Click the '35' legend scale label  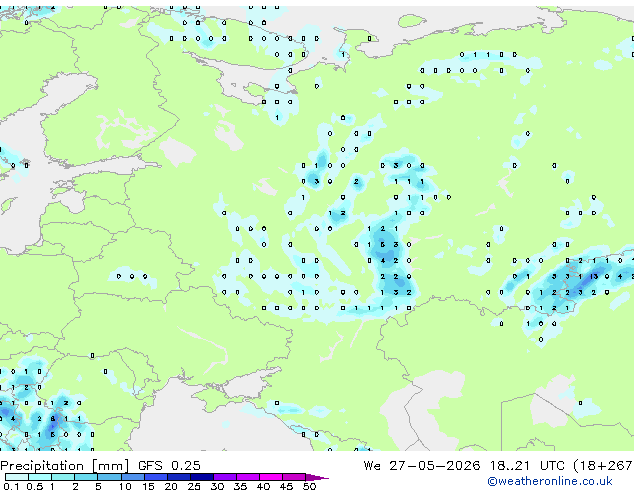[240, 486]
